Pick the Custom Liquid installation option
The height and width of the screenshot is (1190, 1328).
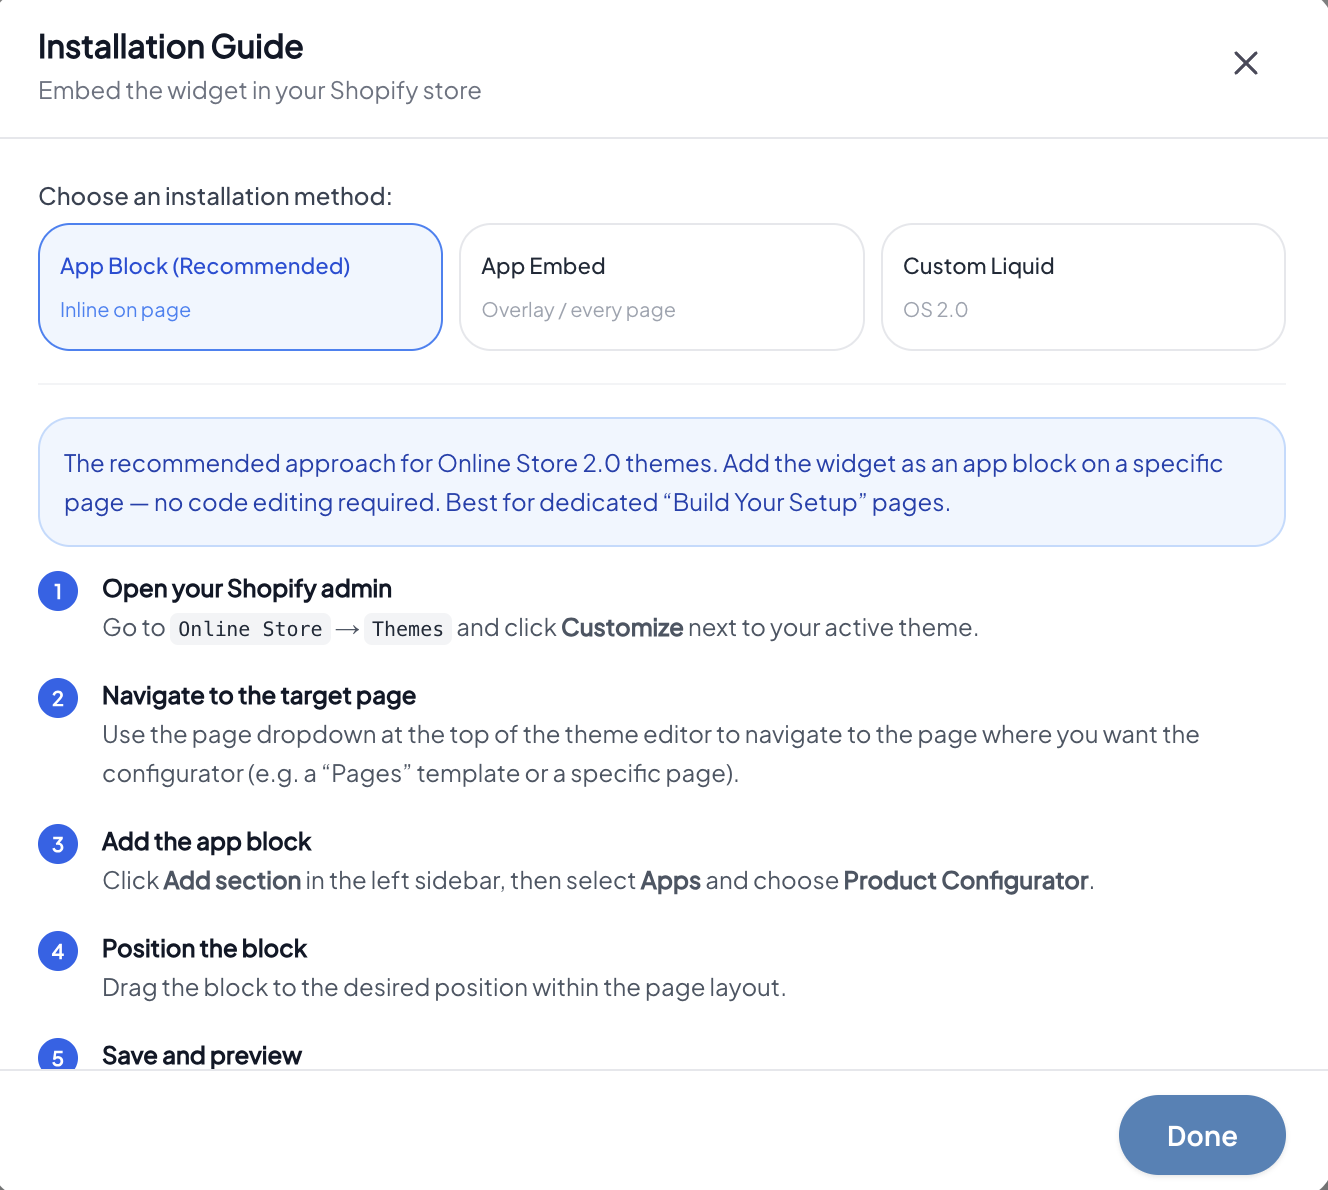click(x=1083, y=287)
